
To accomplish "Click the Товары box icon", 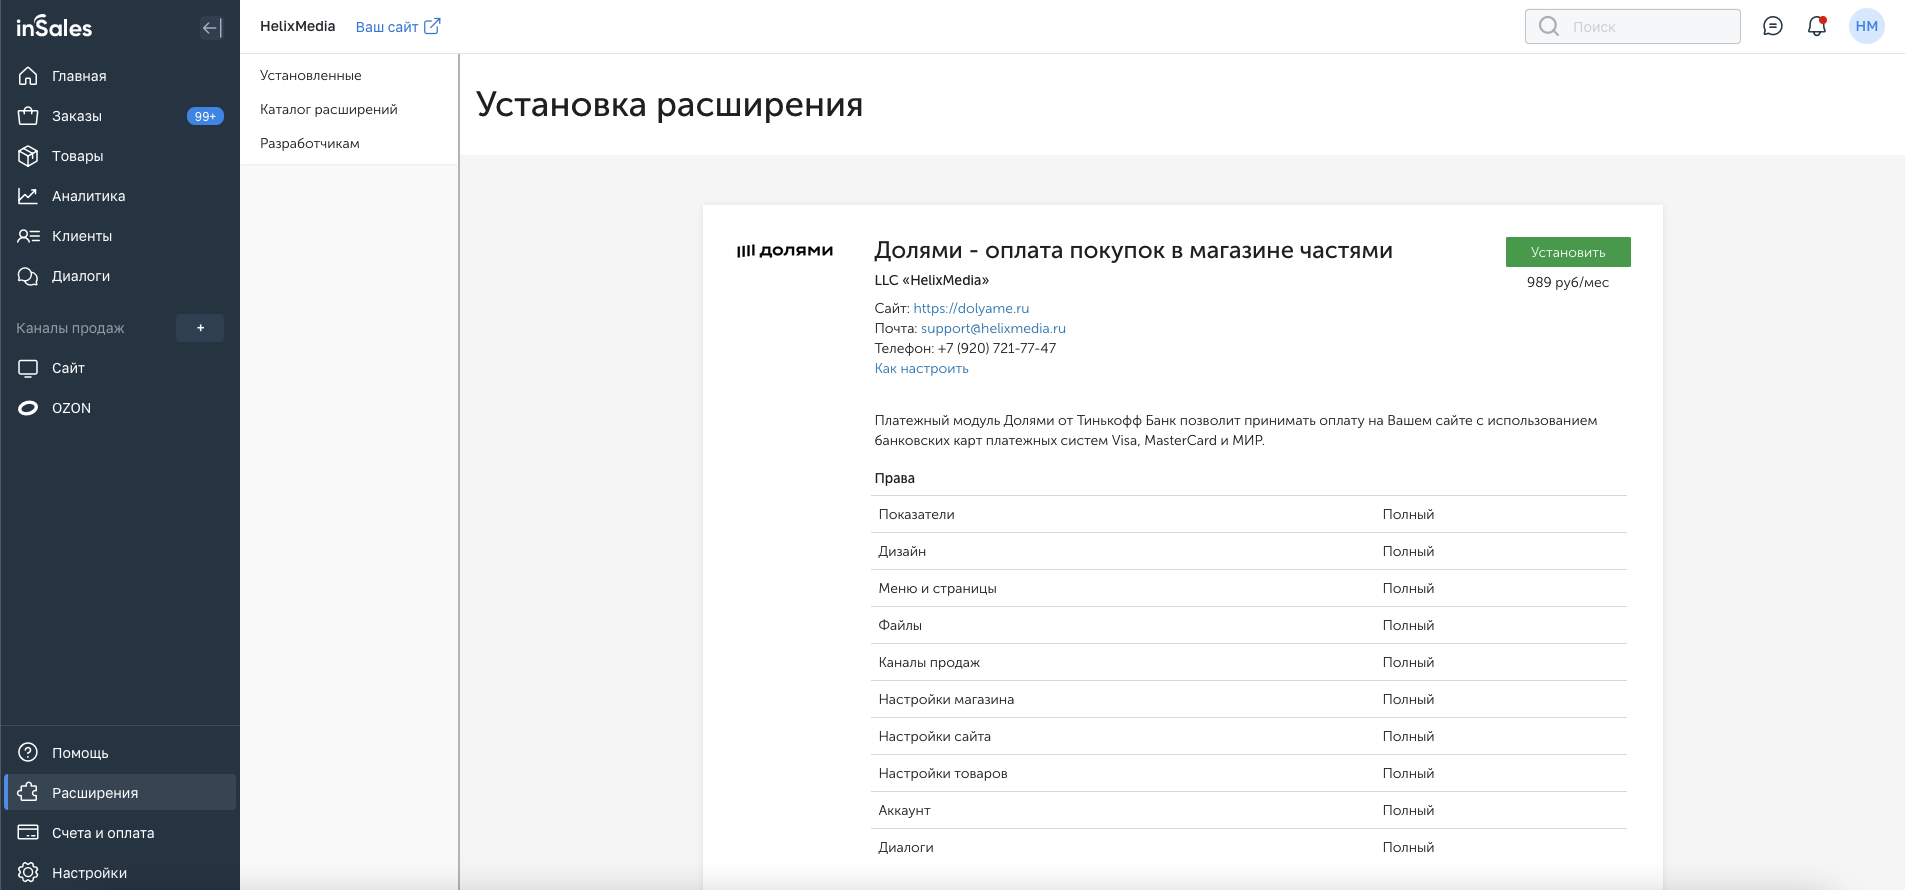I will coord(28,156).
